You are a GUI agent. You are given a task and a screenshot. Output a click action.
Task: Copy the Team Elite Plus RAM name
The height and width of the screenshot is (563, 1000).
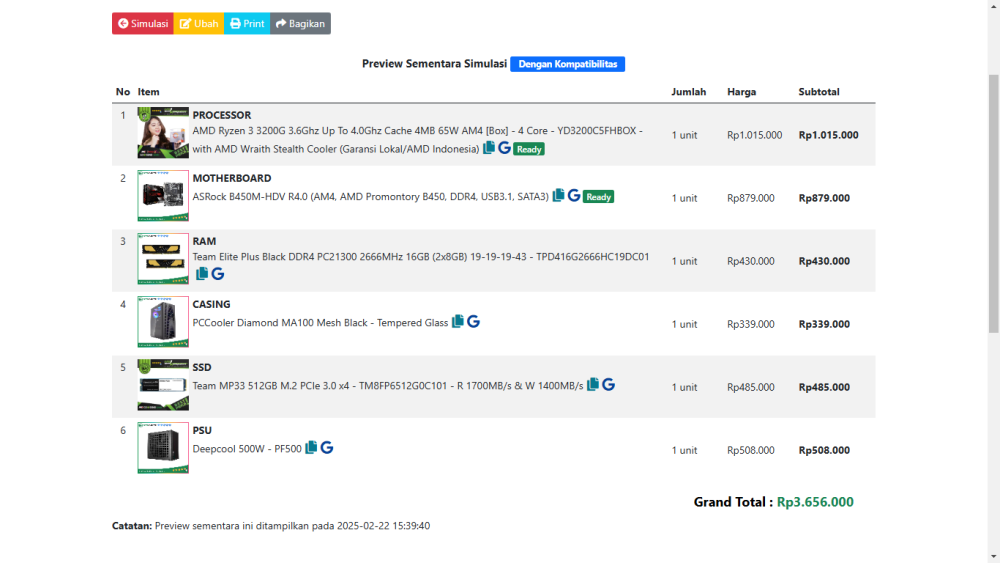point(202,274)
